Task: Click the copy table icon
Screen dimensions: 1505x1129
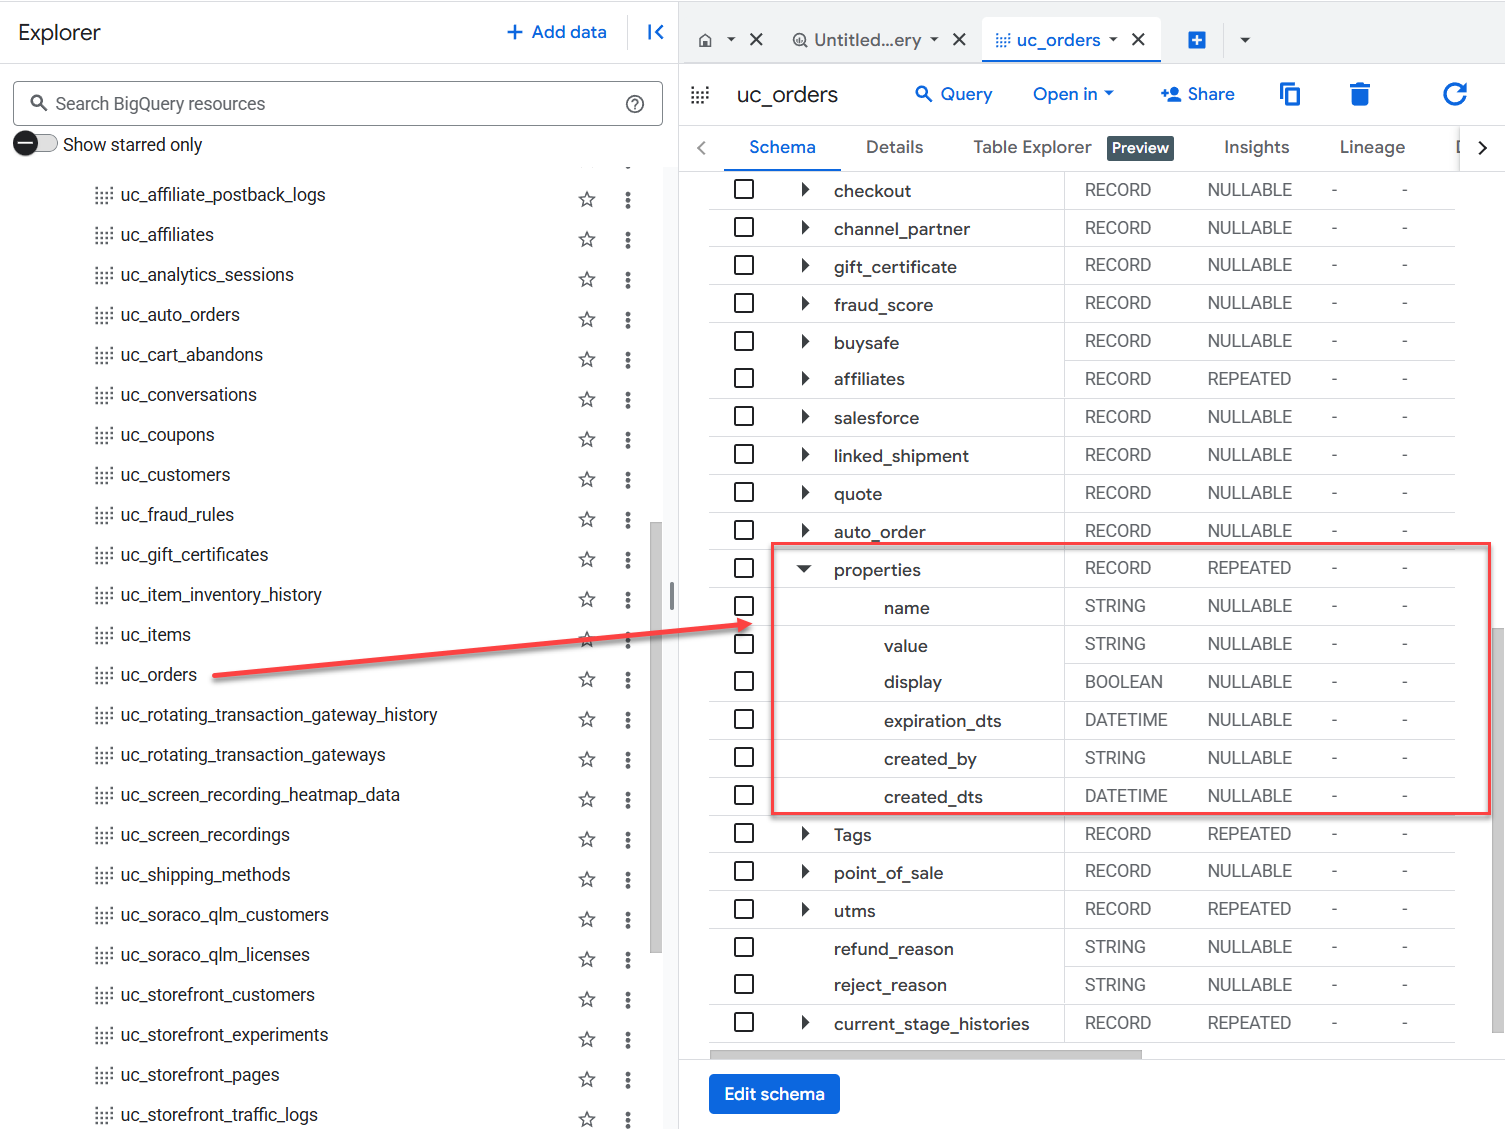Action: [x=1290, y=94]
